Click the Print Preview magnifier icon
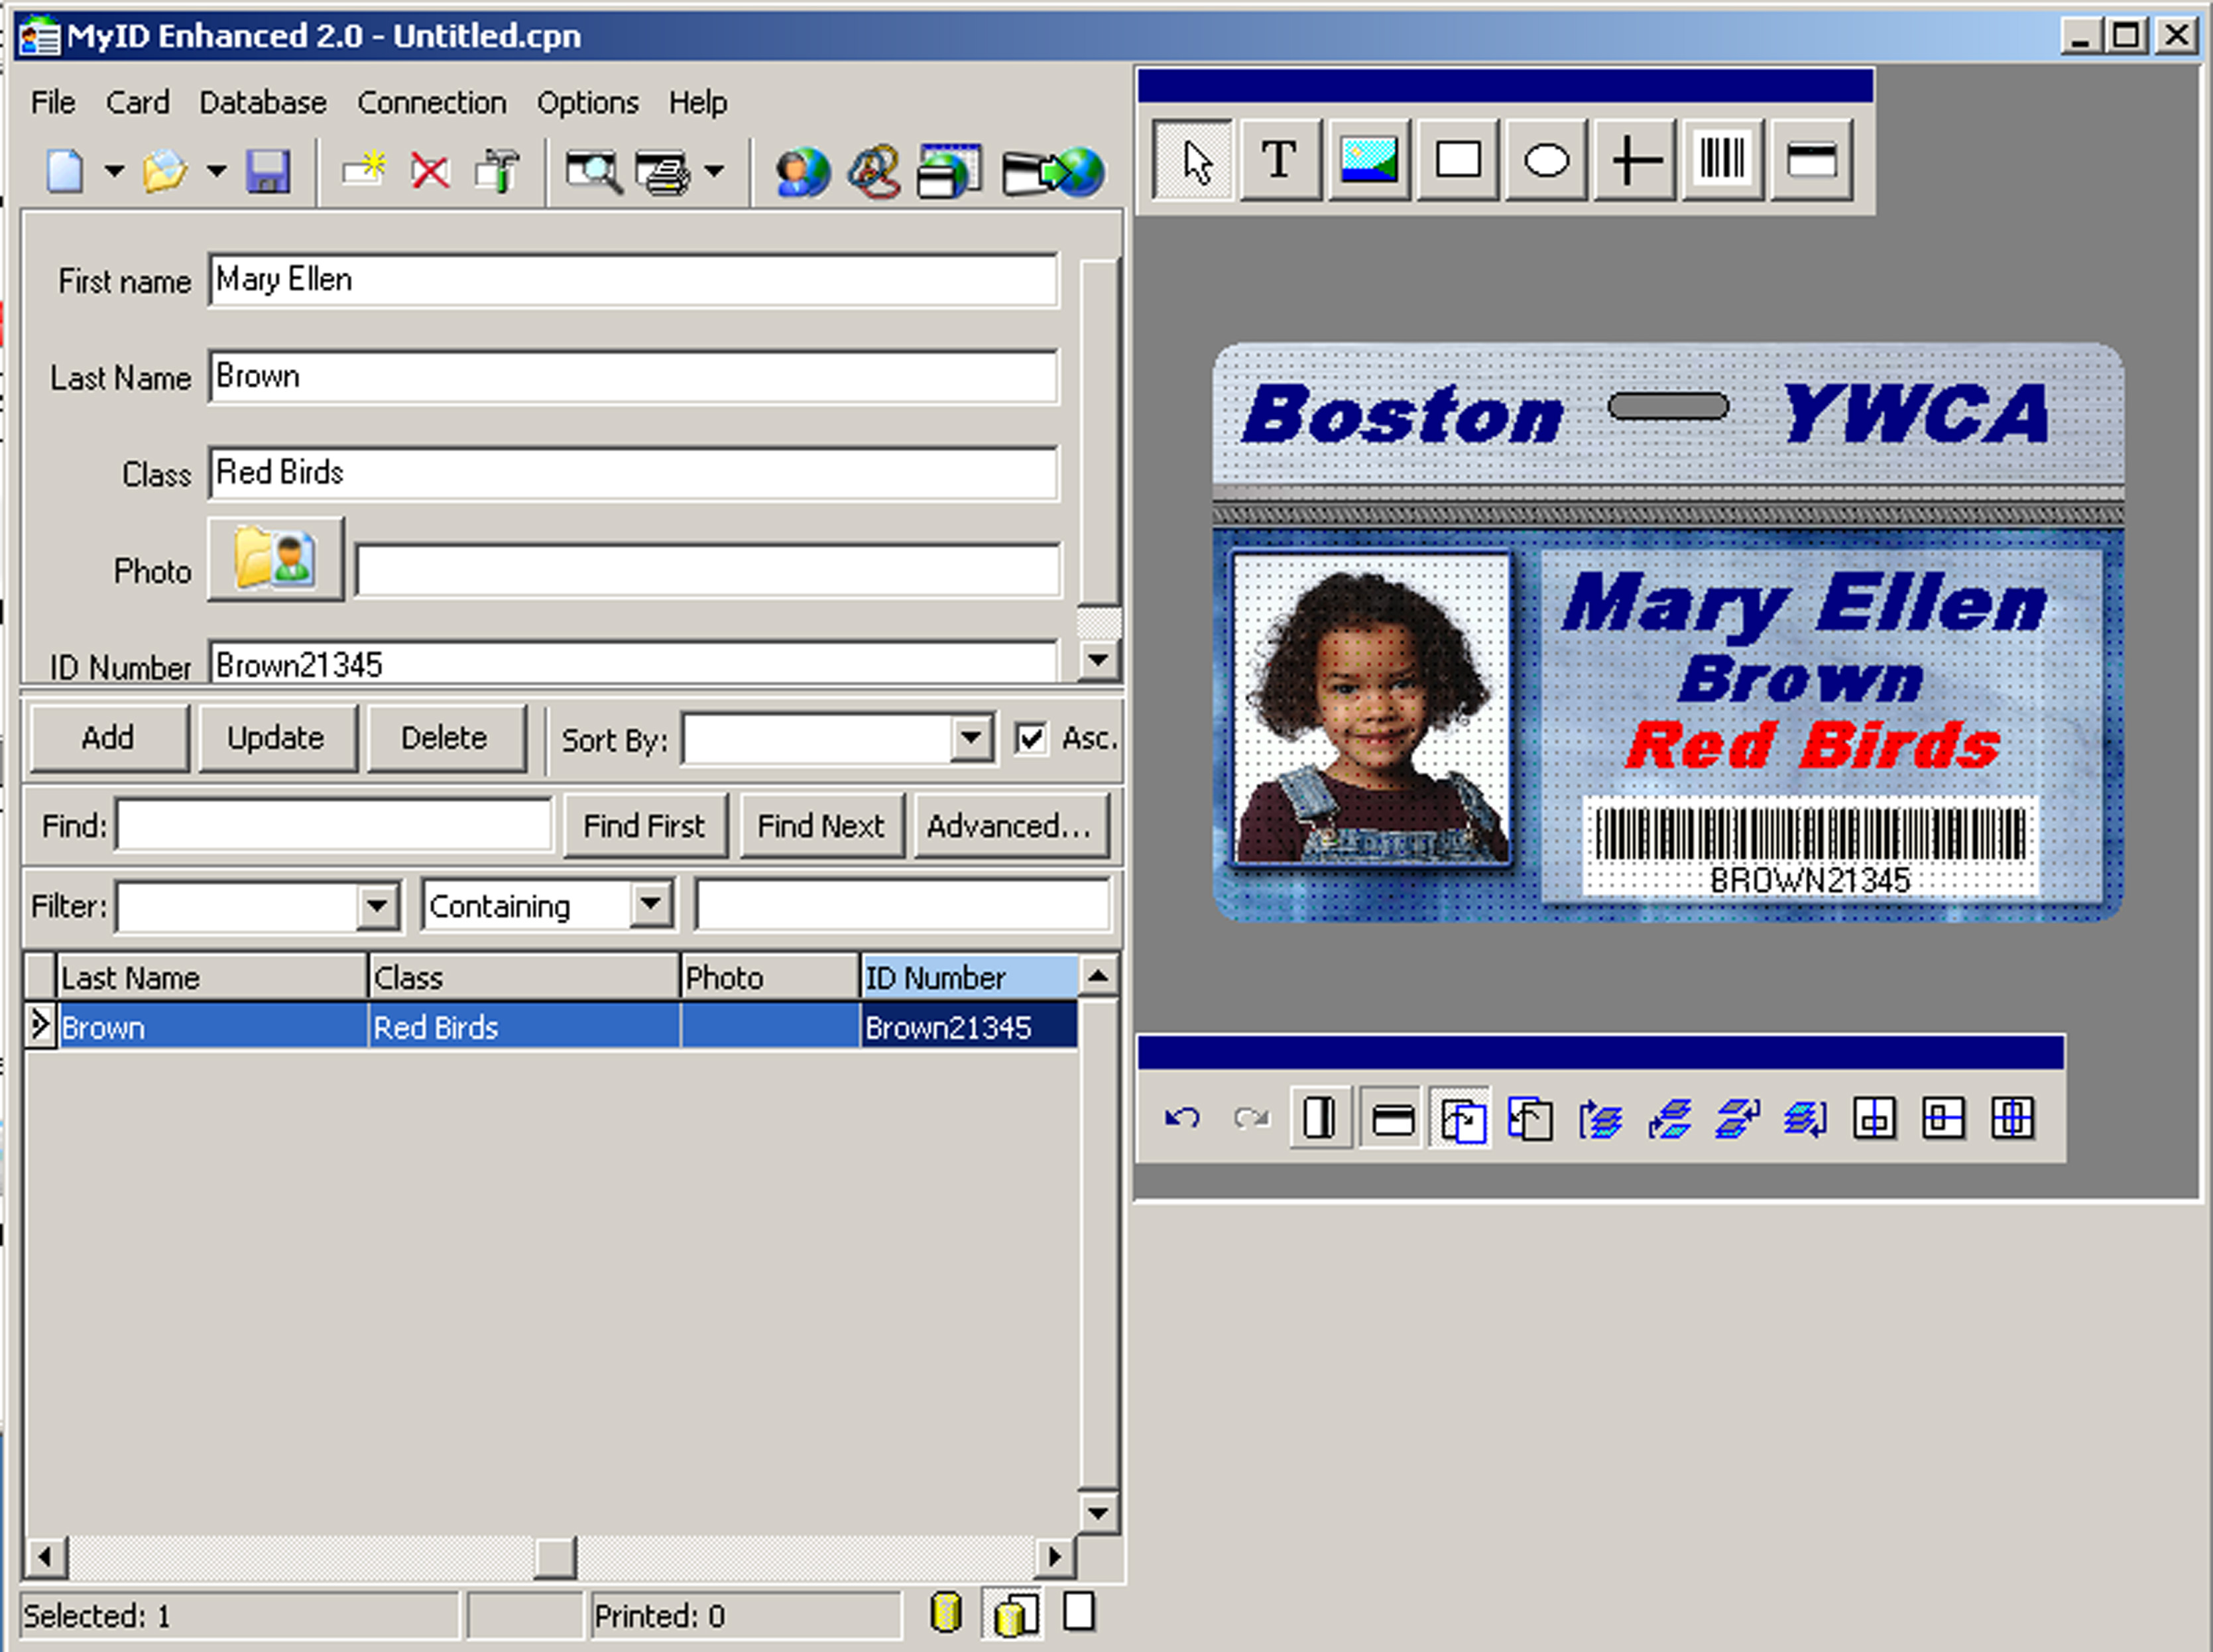The width and height of the screenshot is (2213, 1652). click(x=594, y=171)
